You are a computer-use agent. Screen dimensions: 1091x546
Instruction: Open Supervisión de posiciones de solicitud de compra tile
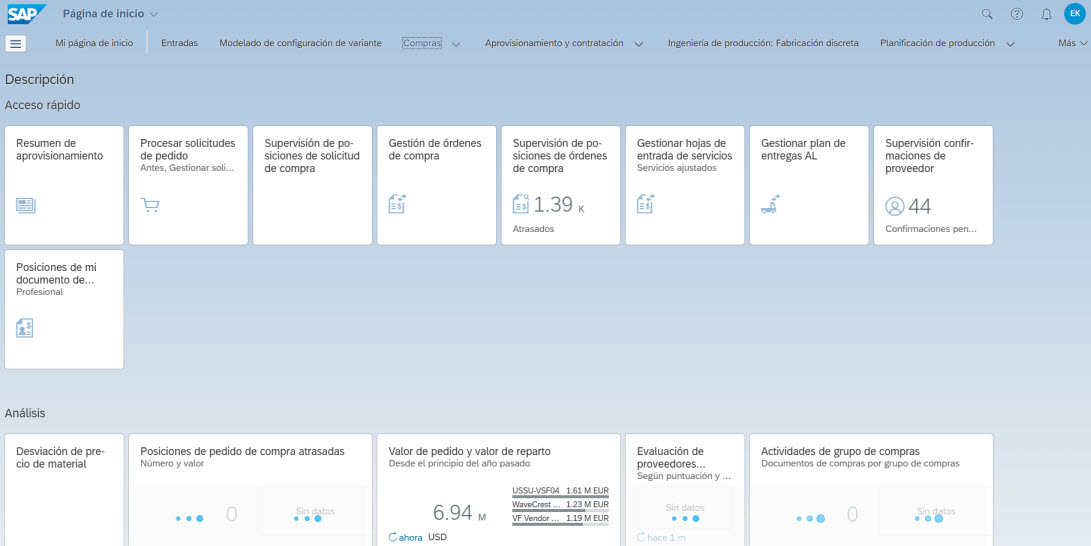312,185
